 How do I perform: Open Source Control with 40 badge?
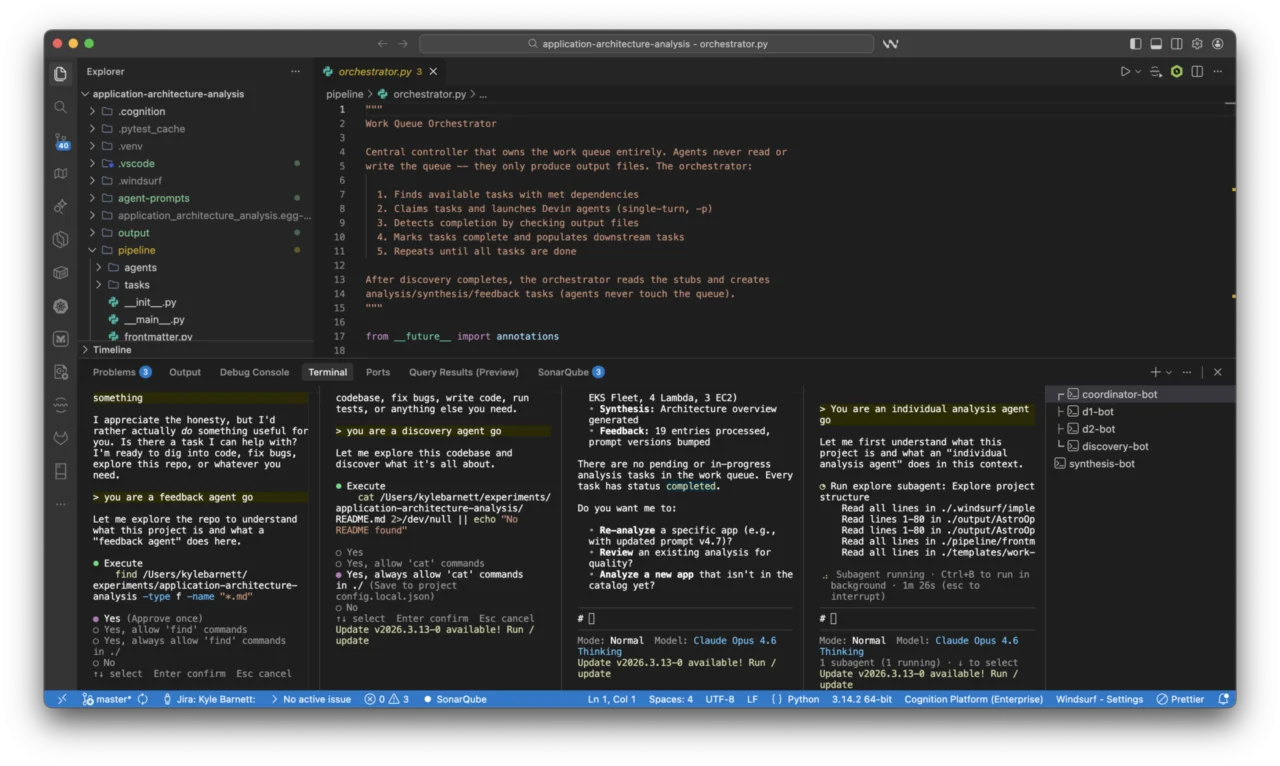point(61,140)
